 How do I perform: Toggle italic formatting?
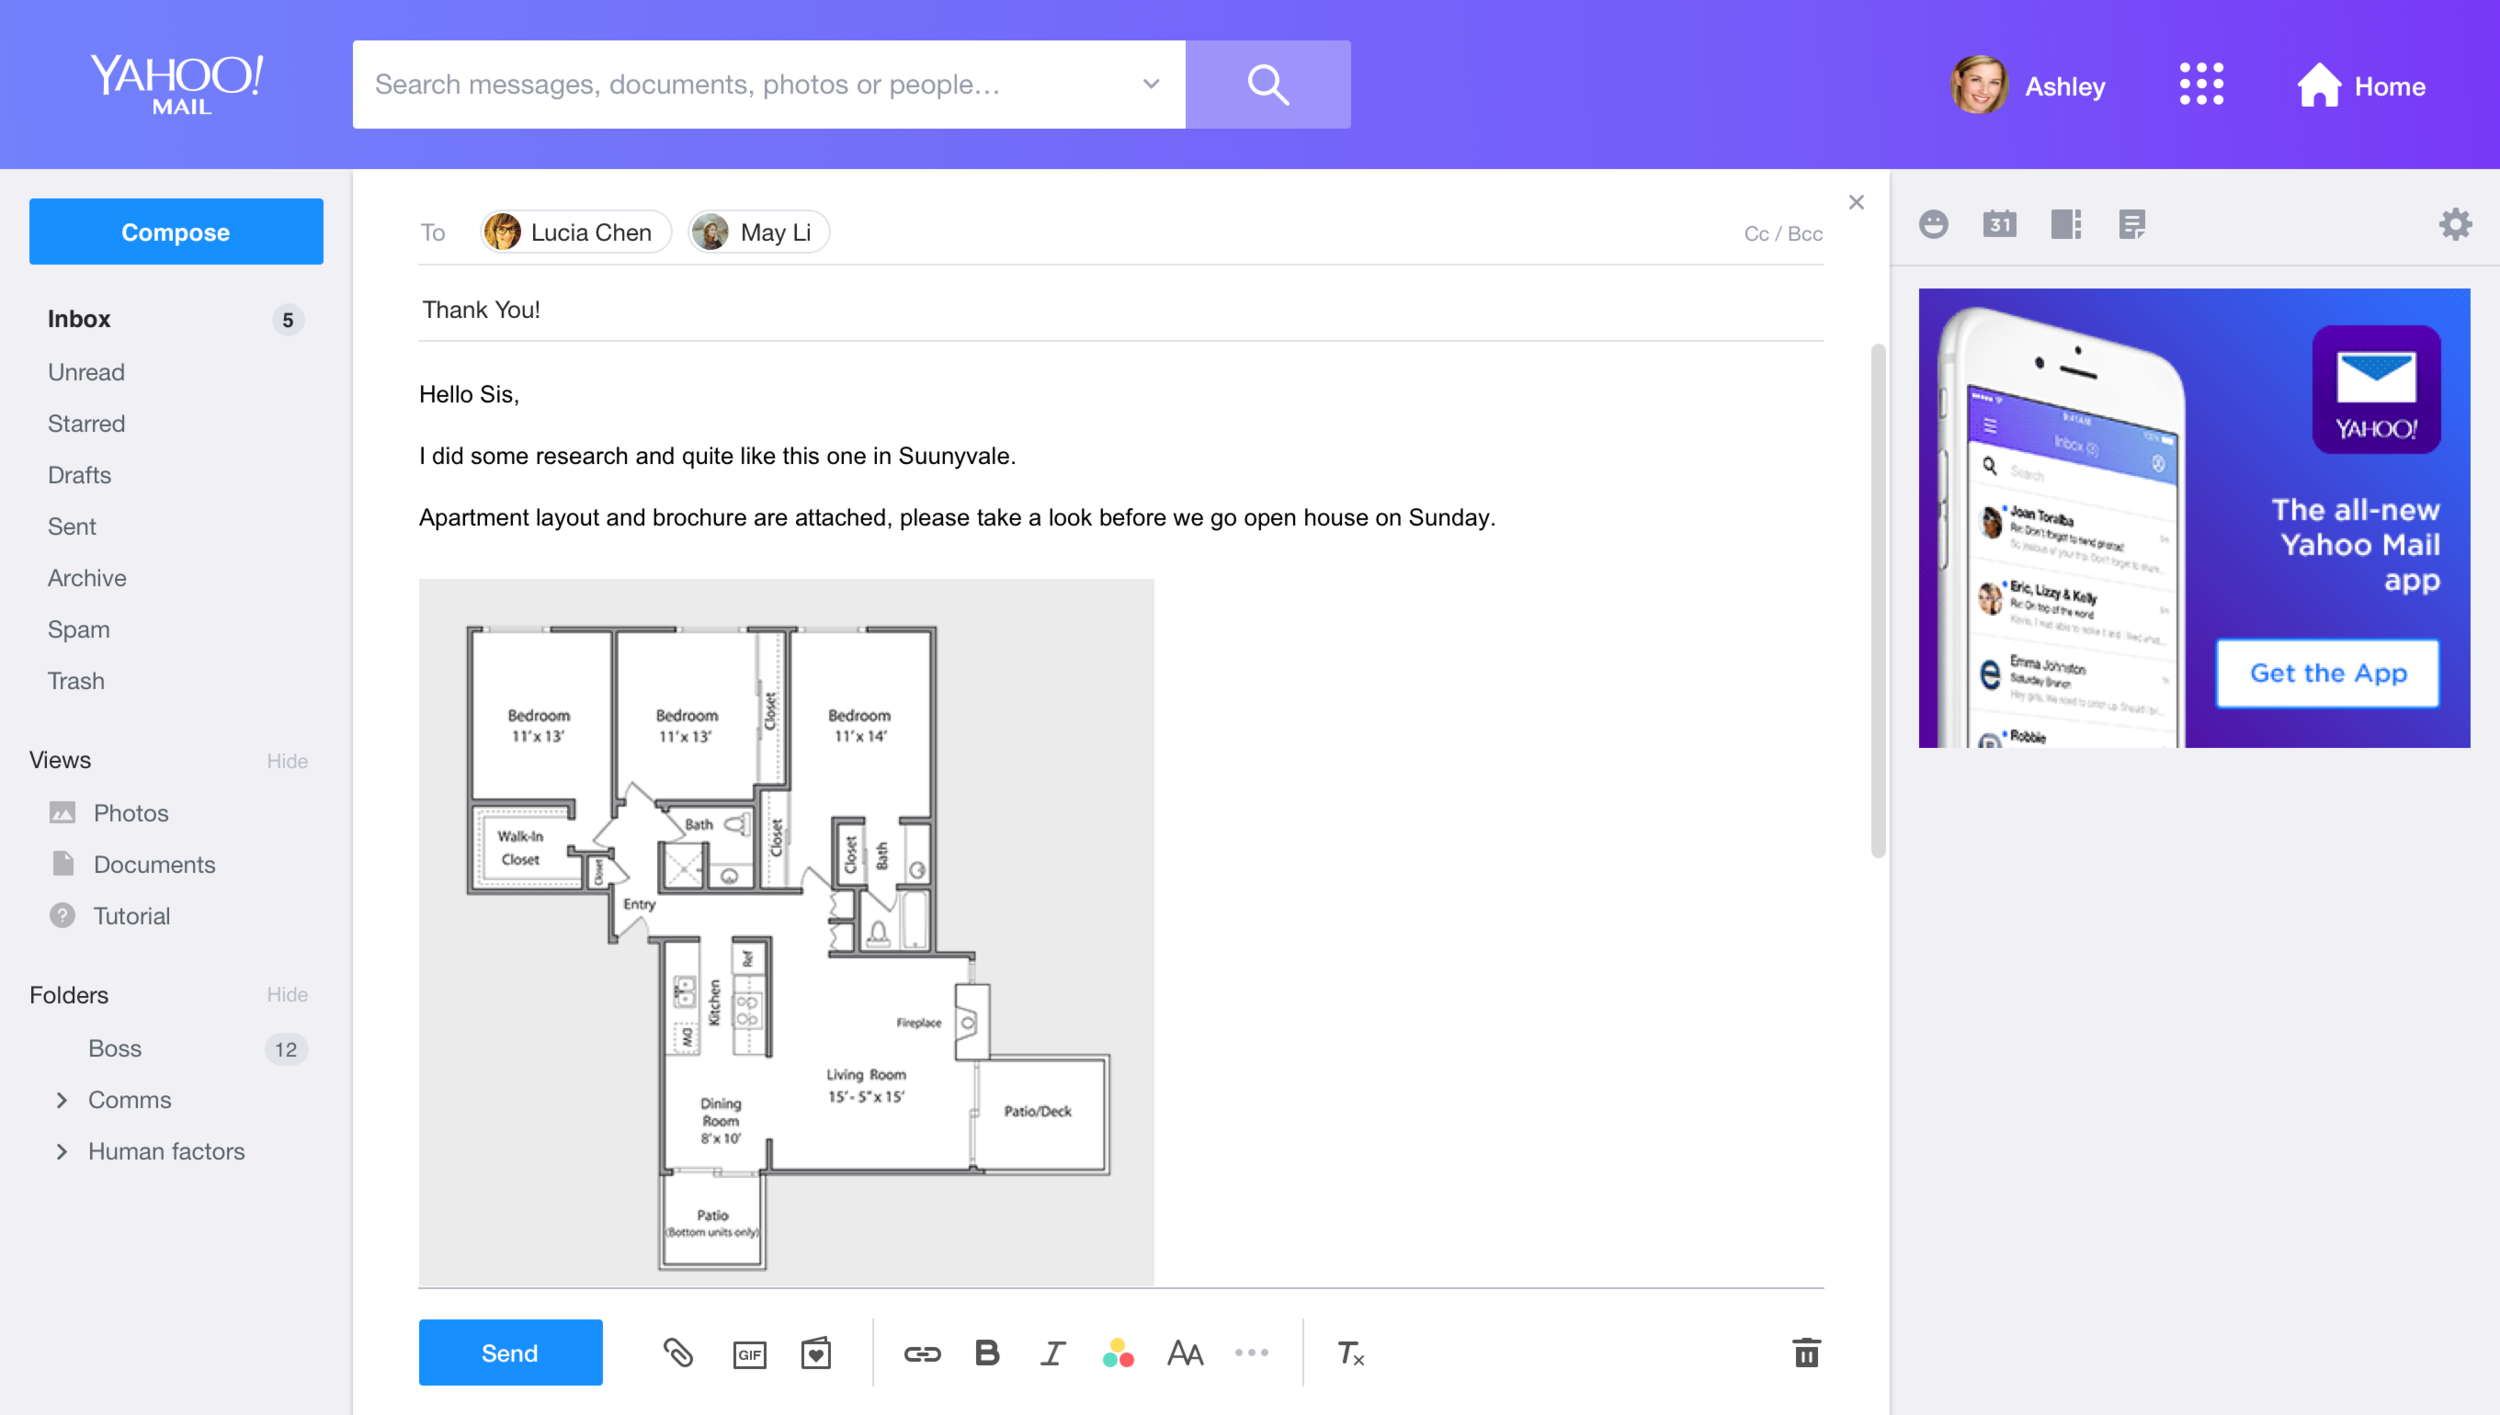tap(1052, 1353)
